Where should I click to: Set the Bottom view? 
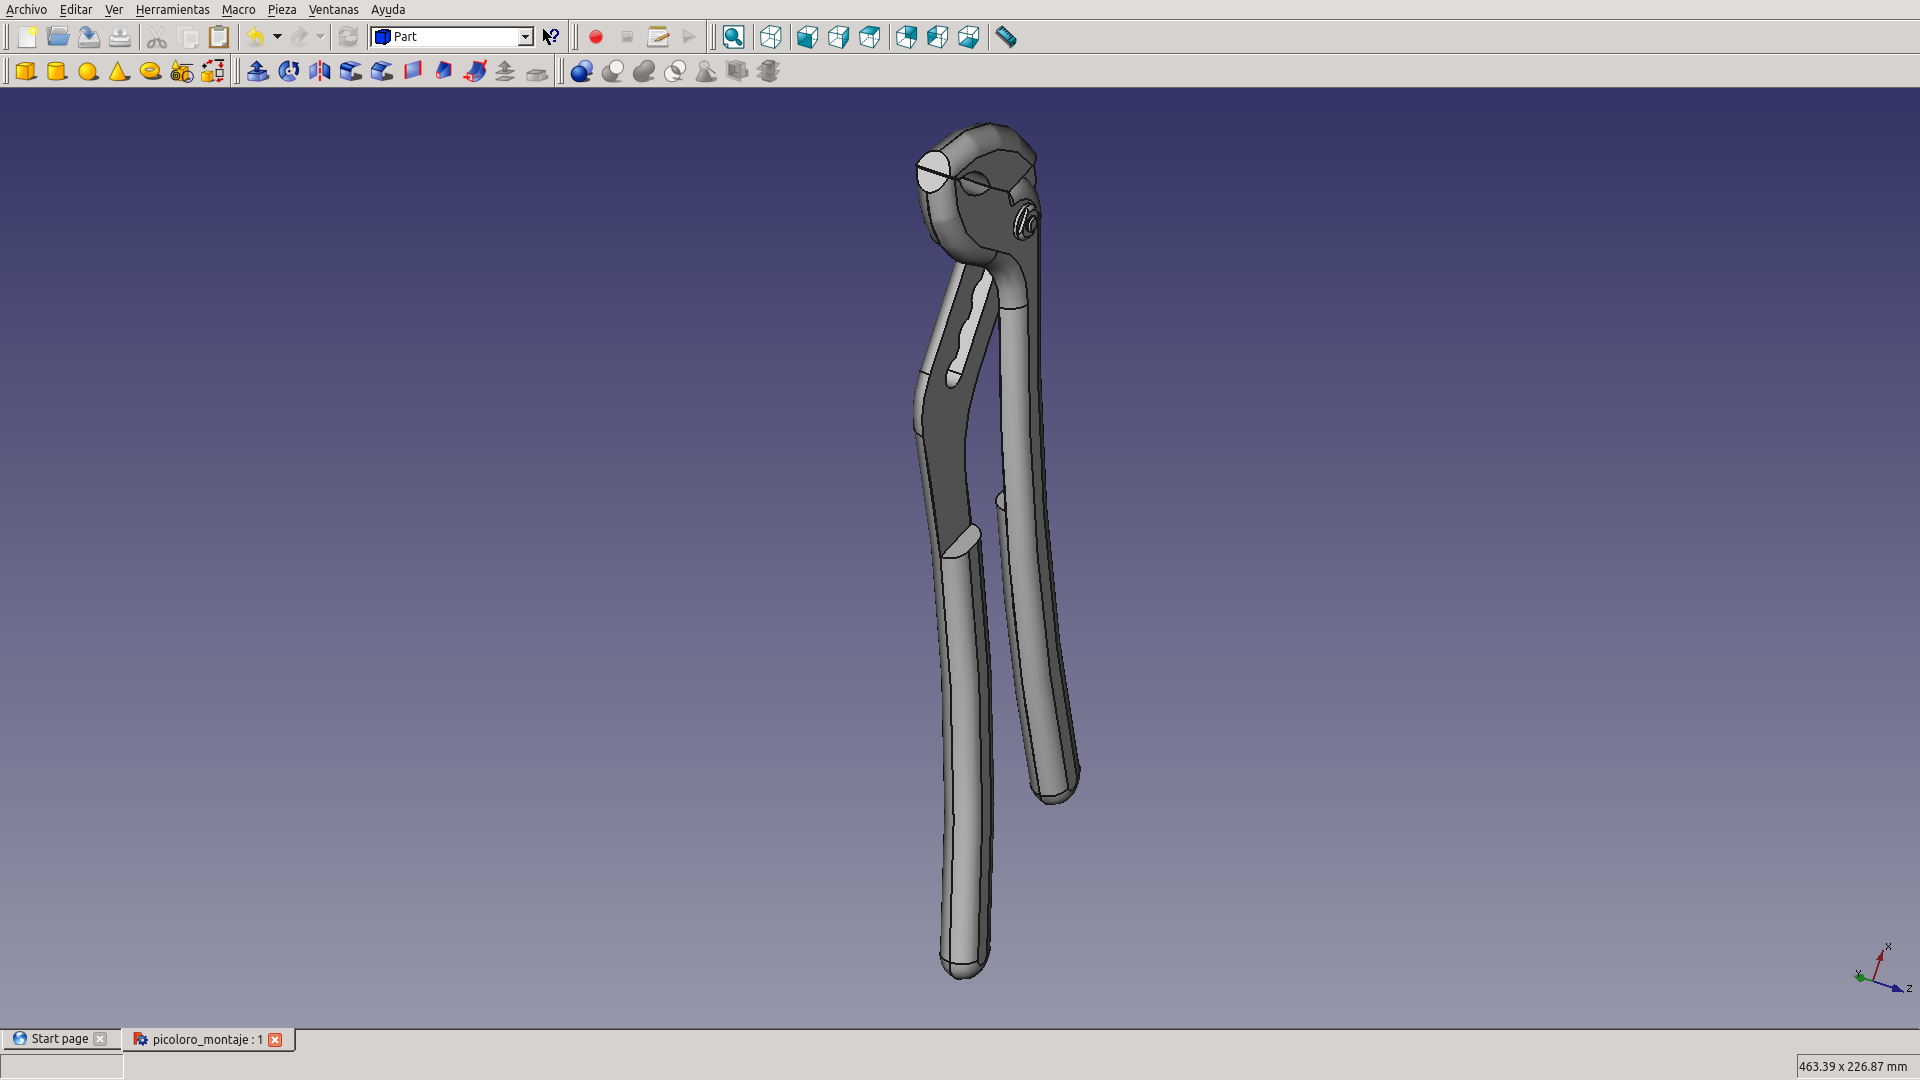coord(937,37)
